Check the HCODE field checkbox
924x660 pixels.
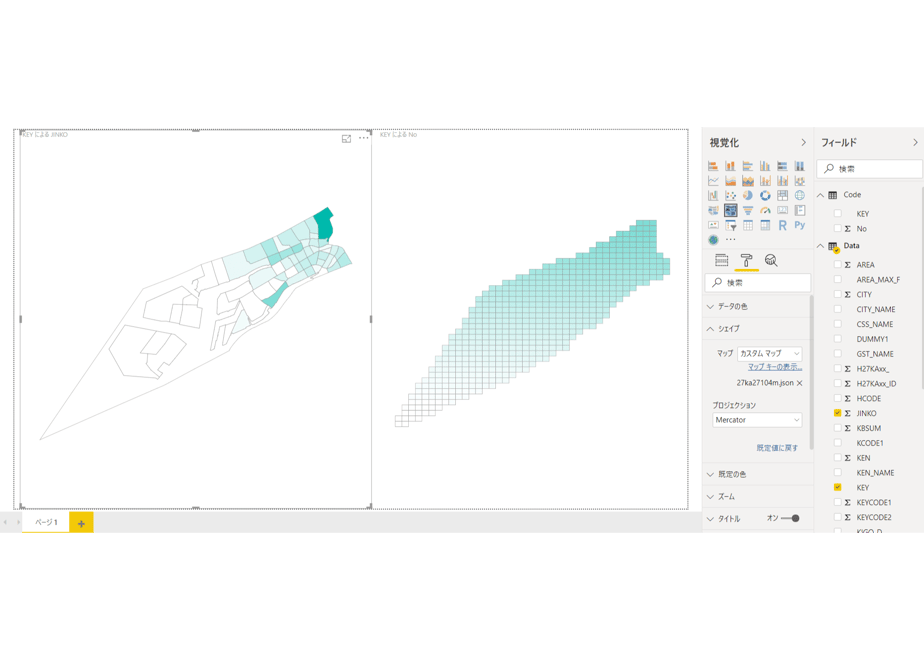[x=837, y=398]
